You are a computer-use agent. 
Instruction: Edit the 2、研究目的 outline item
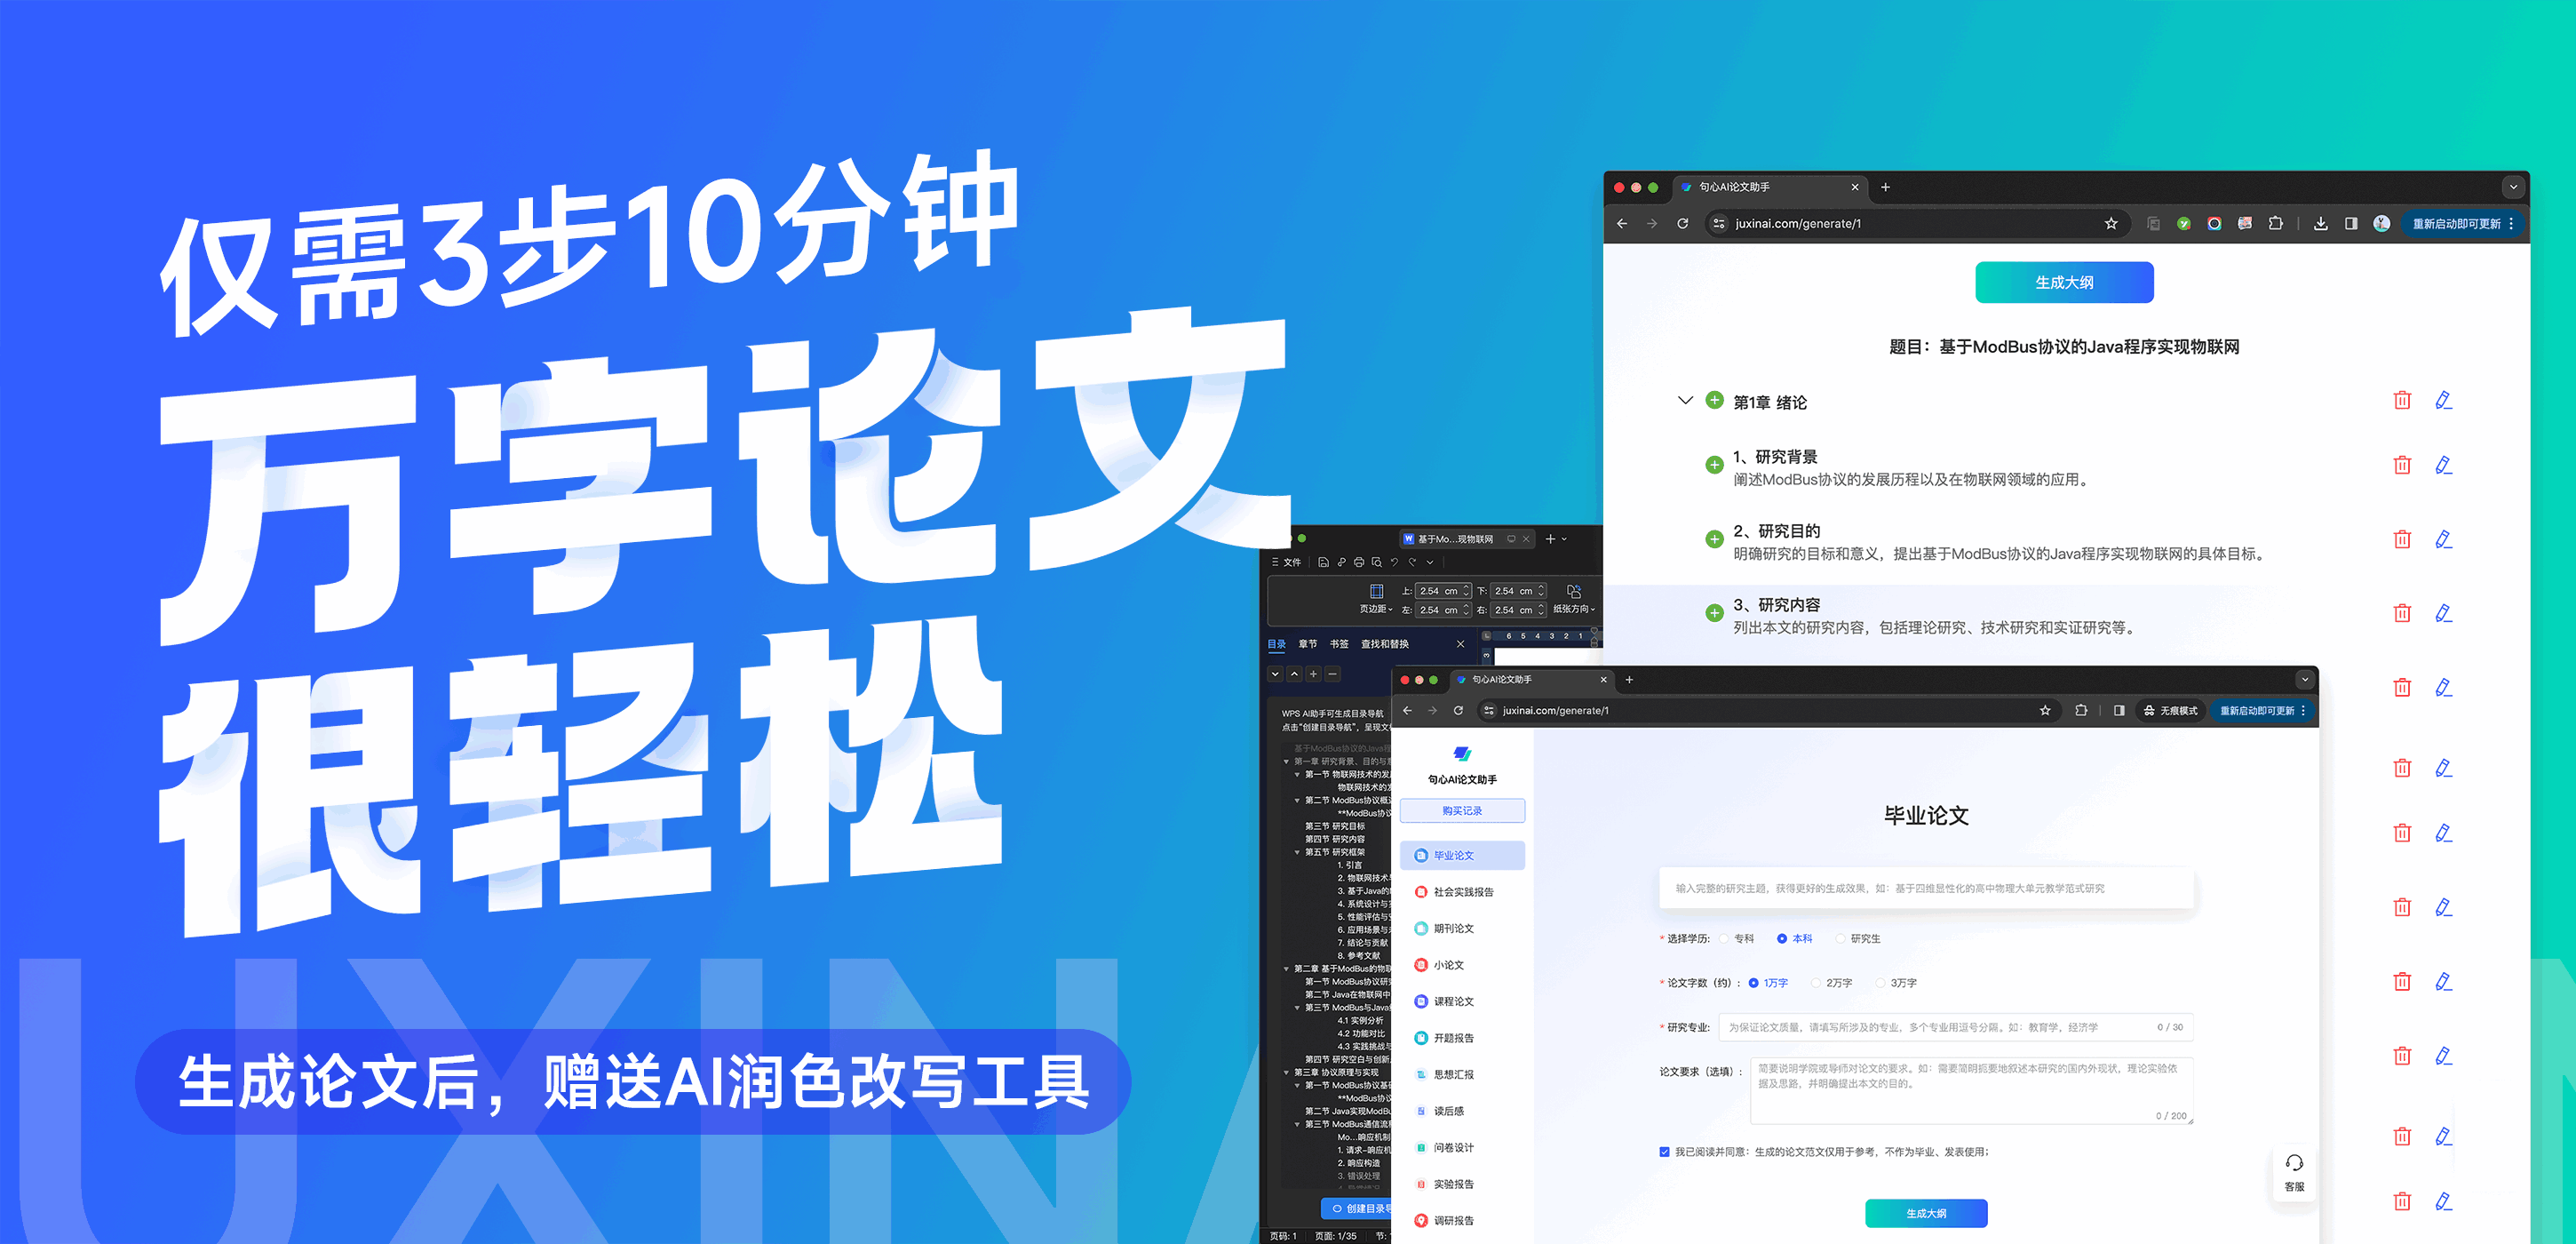pyautogui.click(x=2443, y=539)
